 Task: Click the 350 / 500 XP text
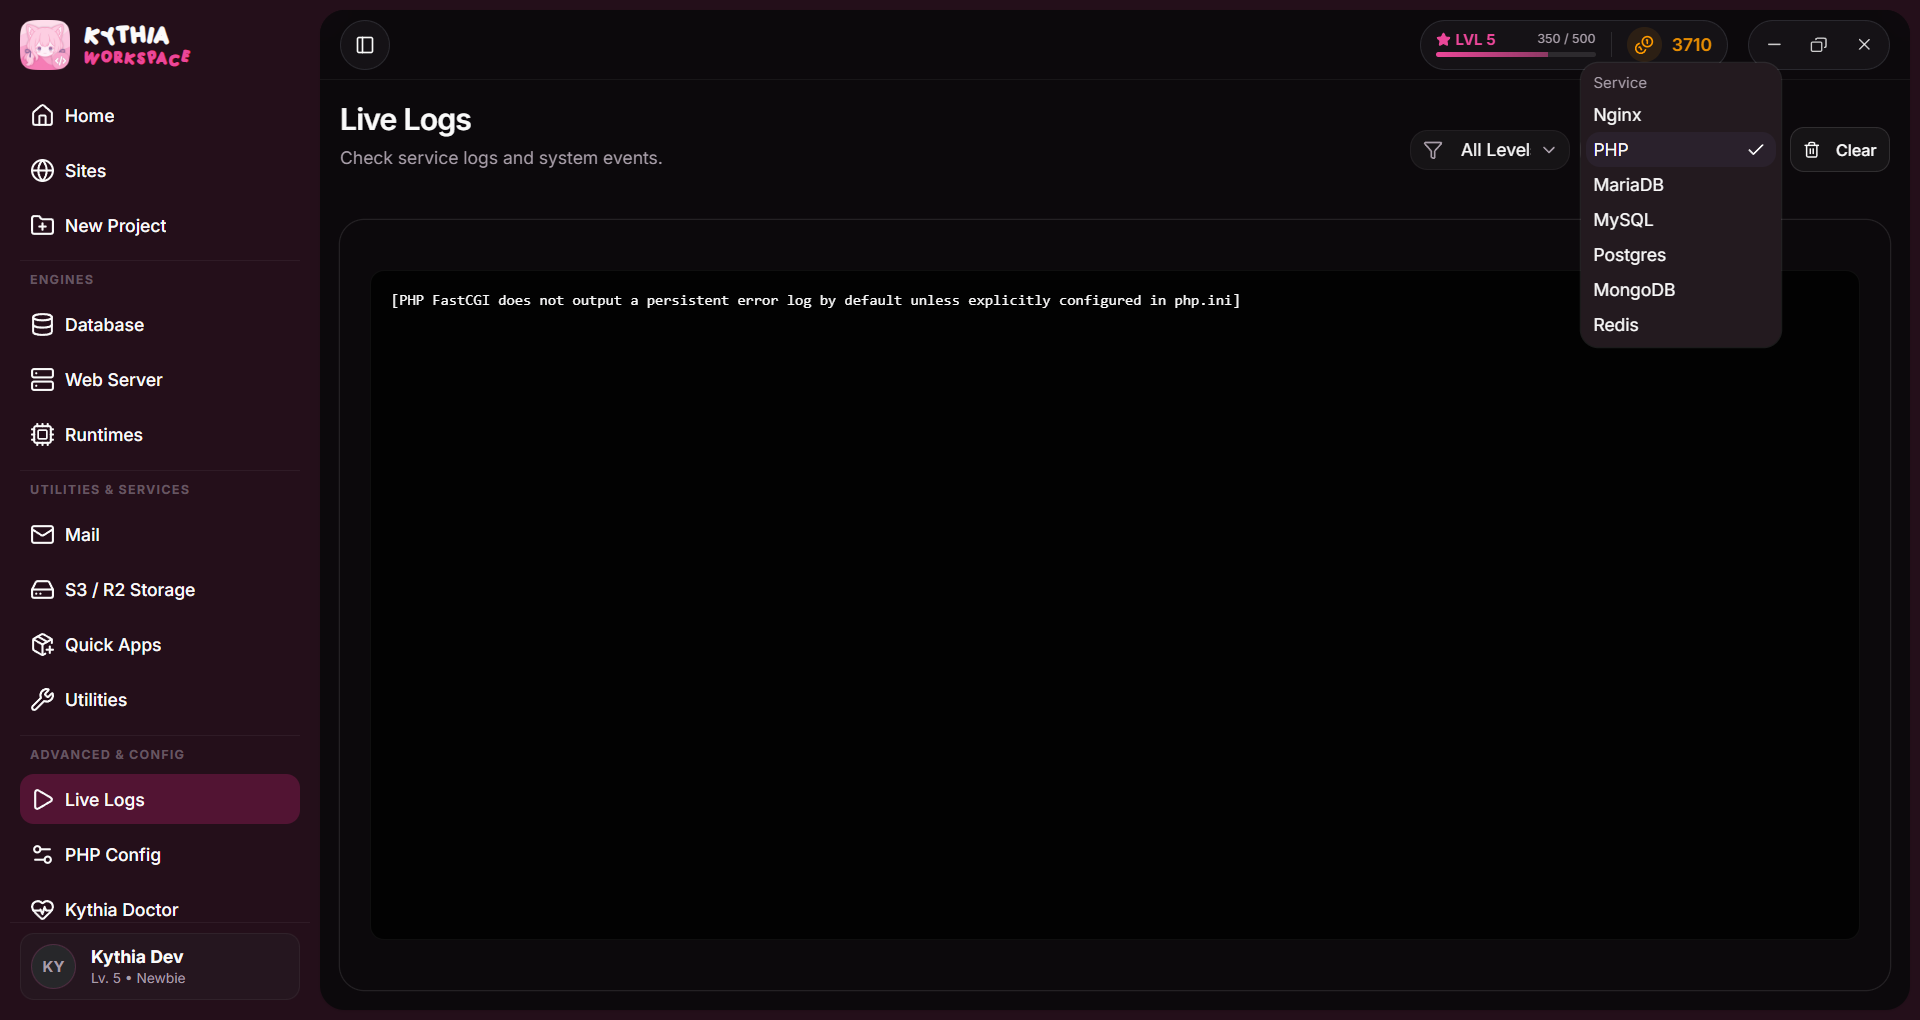1566,39
